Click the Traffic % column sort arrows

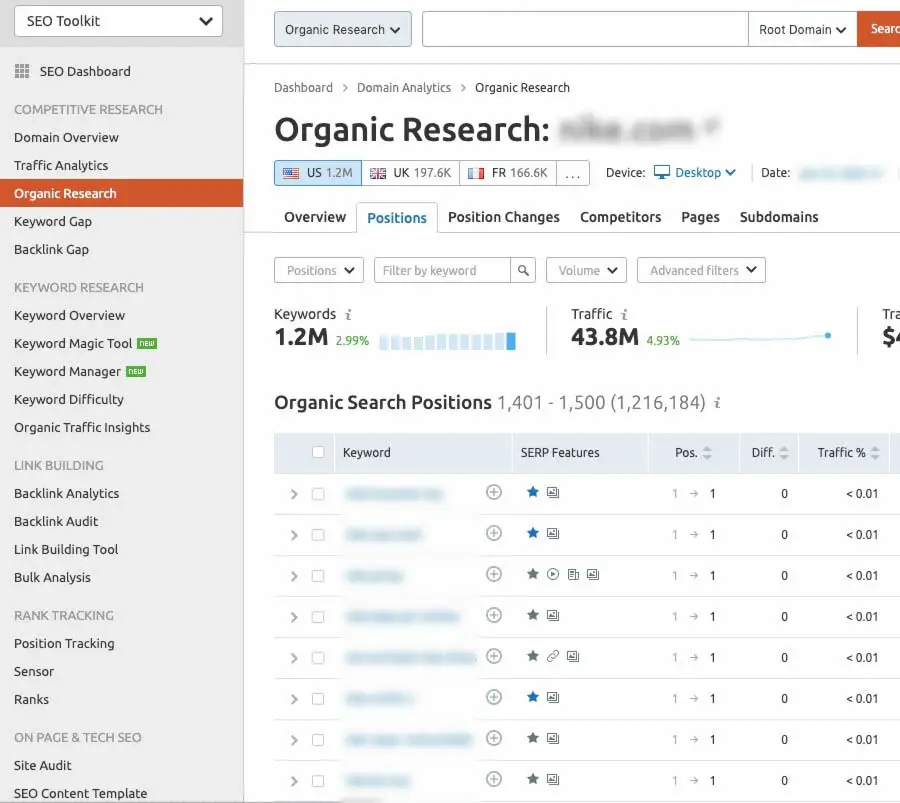pos(875,453)
